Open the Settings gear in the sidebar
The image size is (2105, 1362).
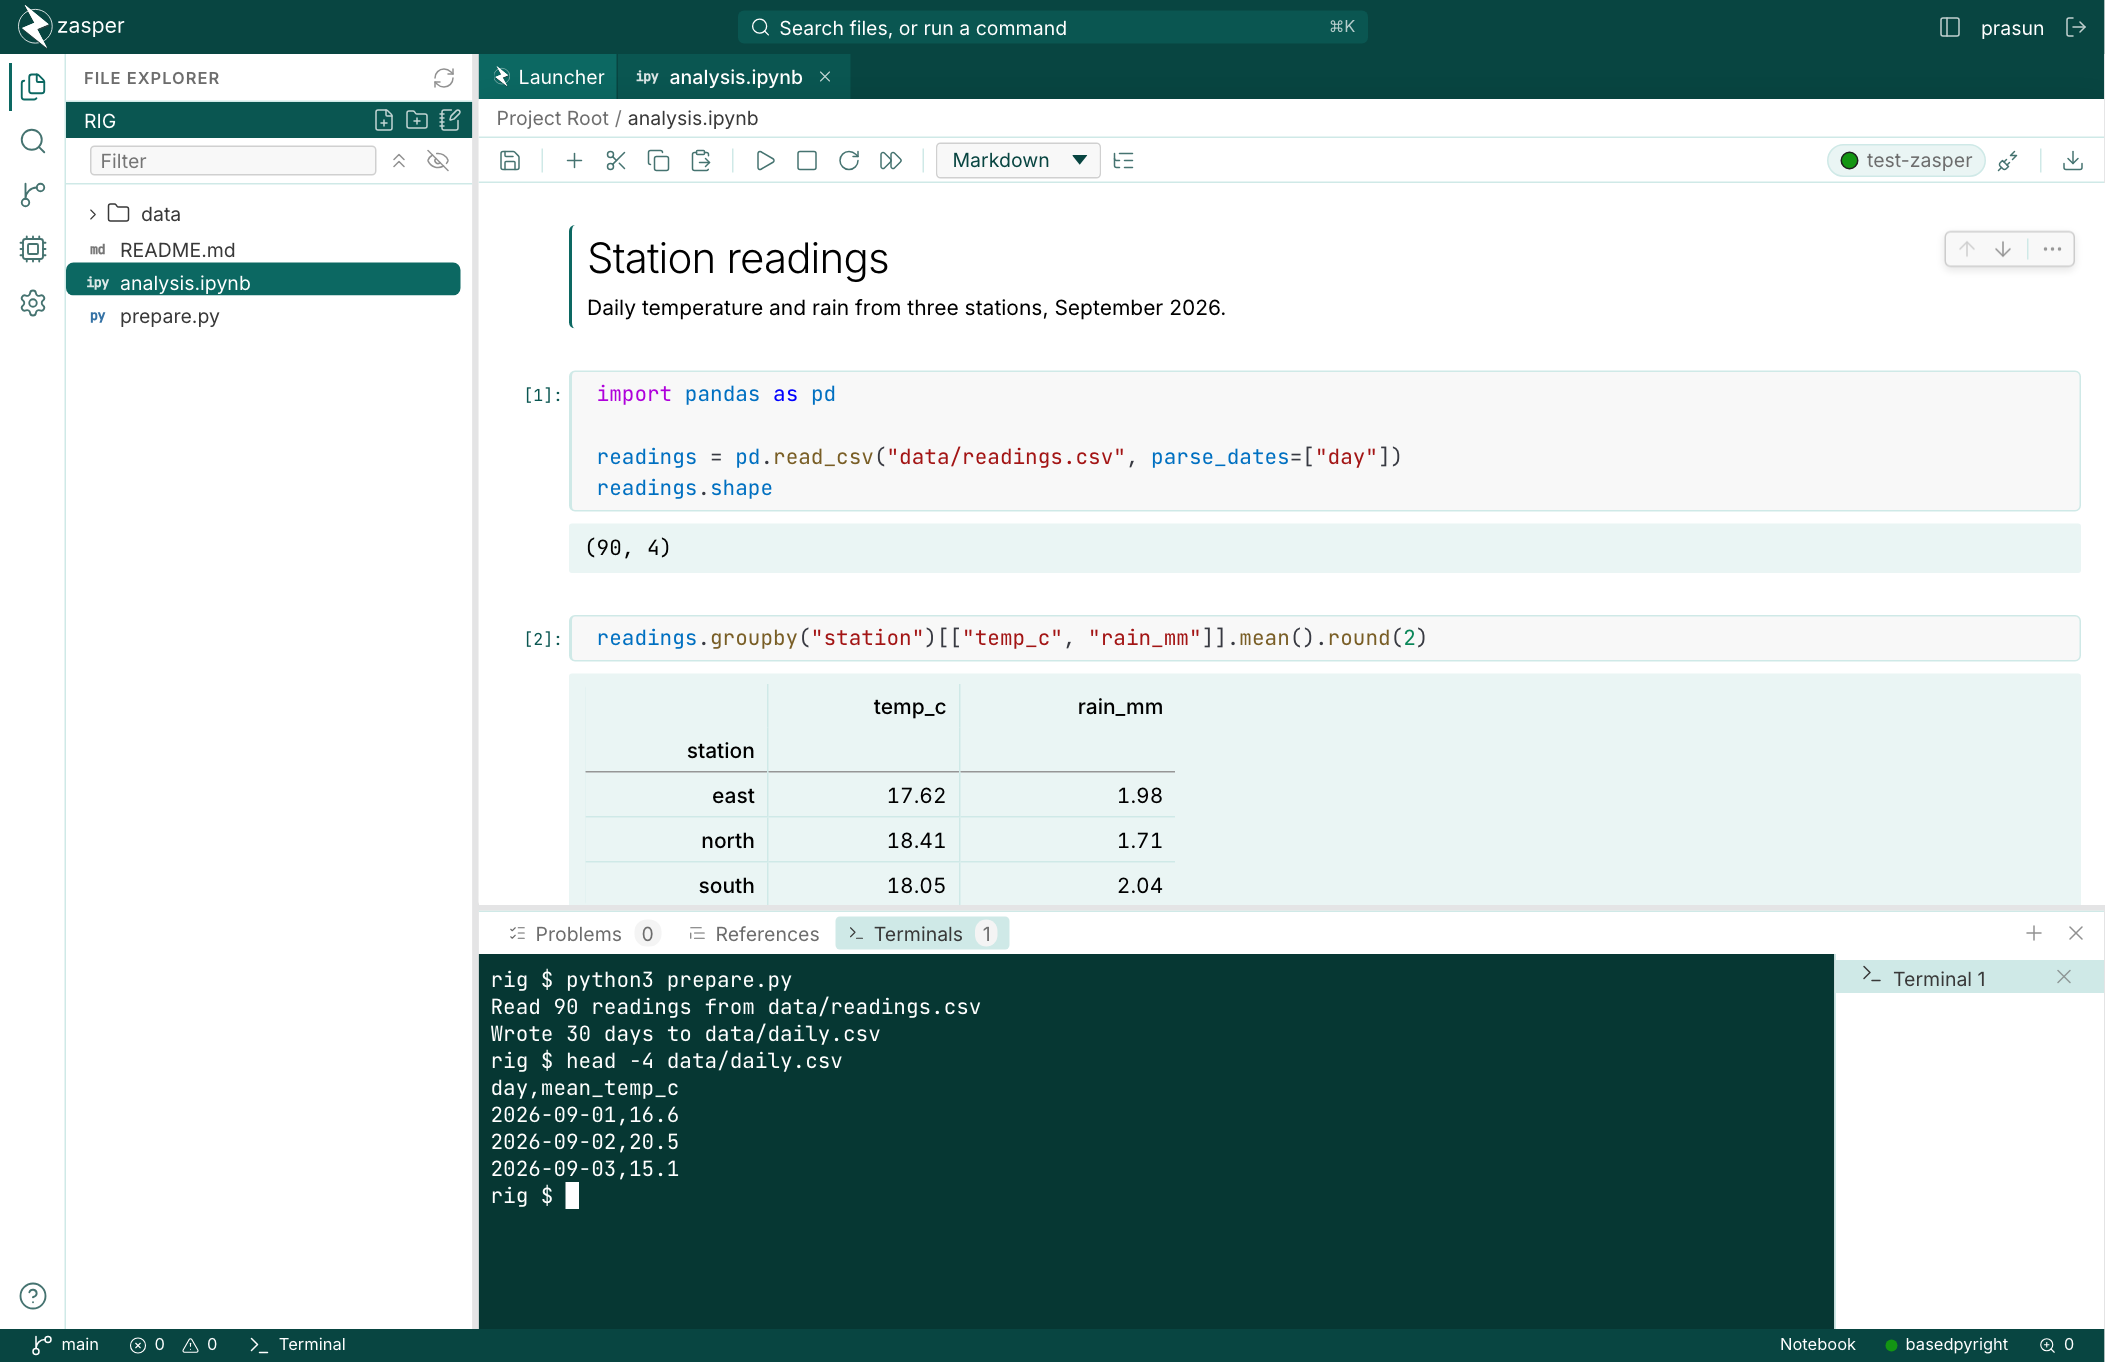33,303
